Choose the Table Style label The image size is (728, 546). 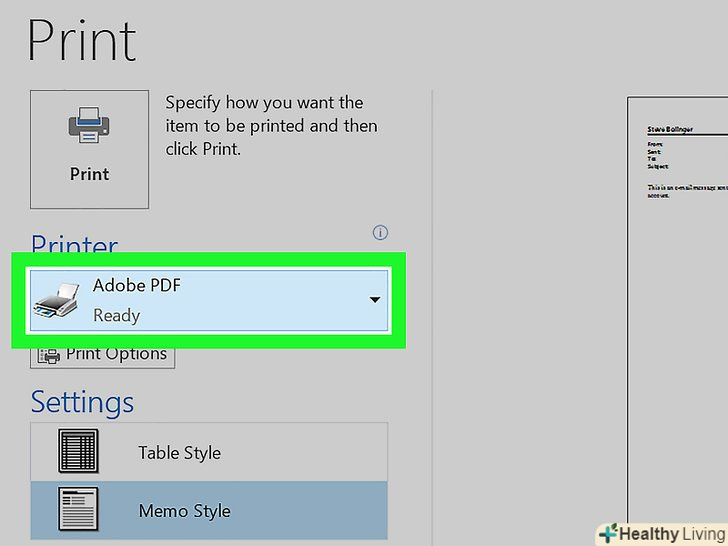180,452
